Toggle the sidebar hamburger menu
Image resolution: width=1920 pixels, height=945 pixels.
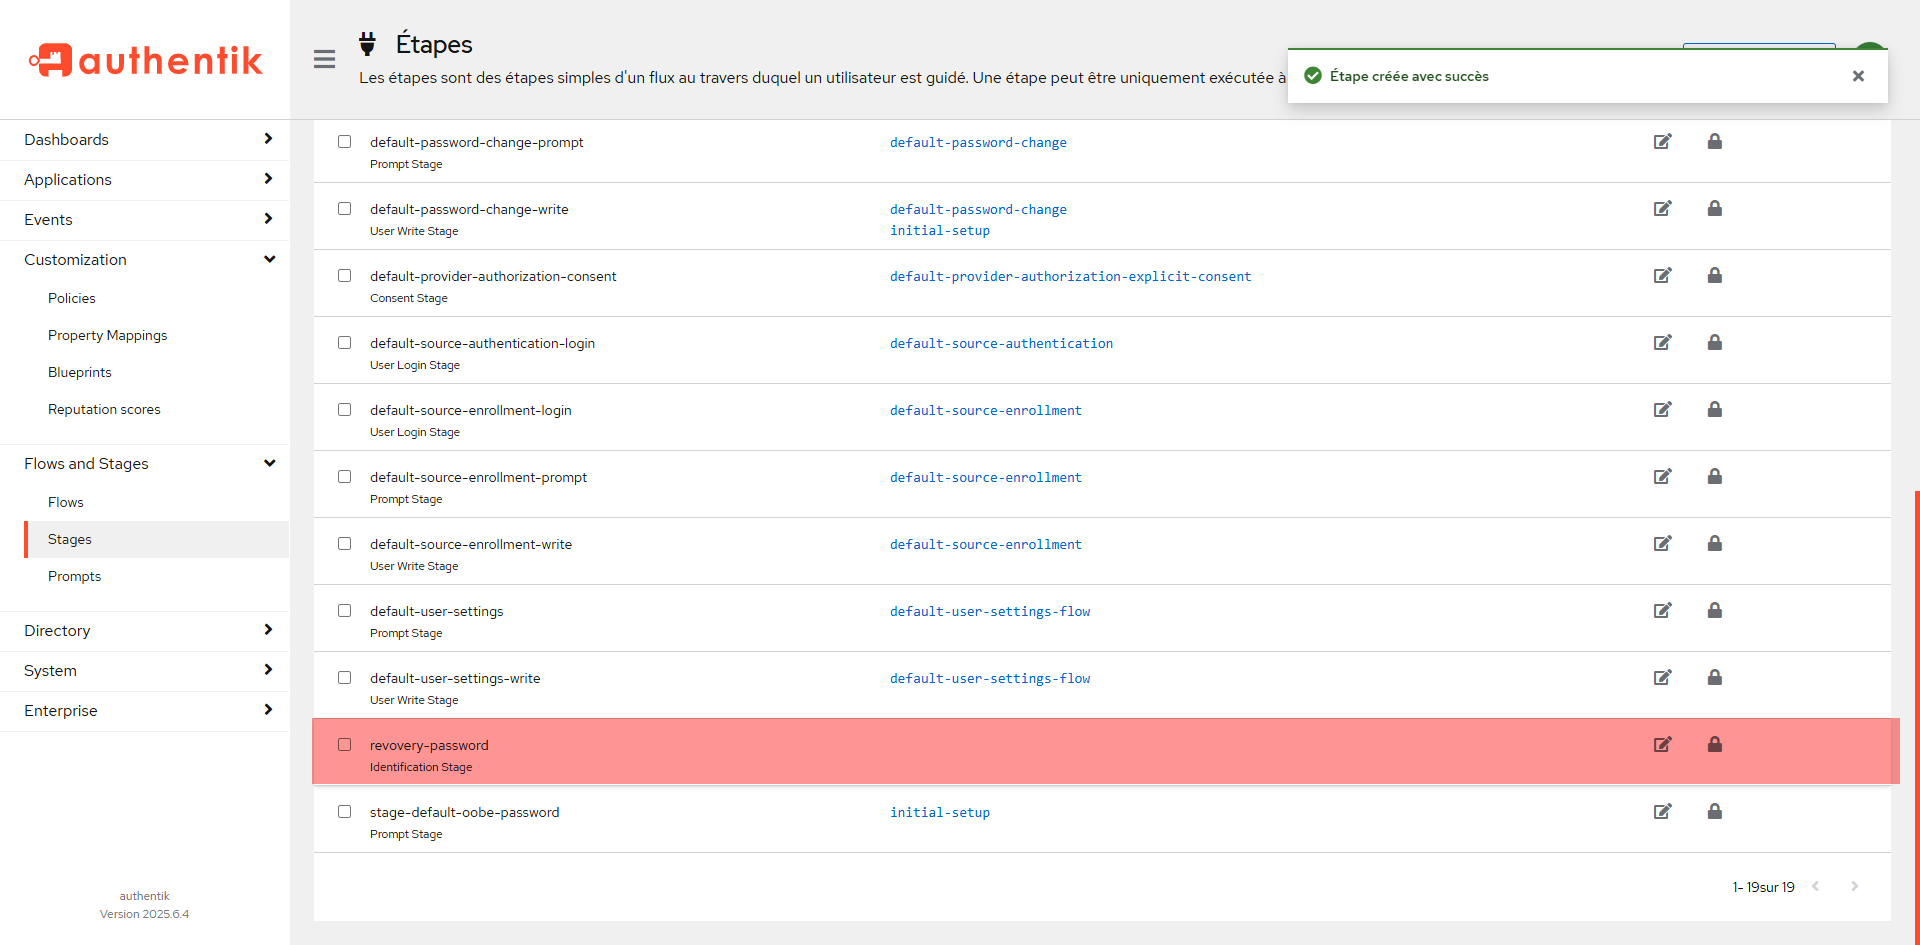324,59
